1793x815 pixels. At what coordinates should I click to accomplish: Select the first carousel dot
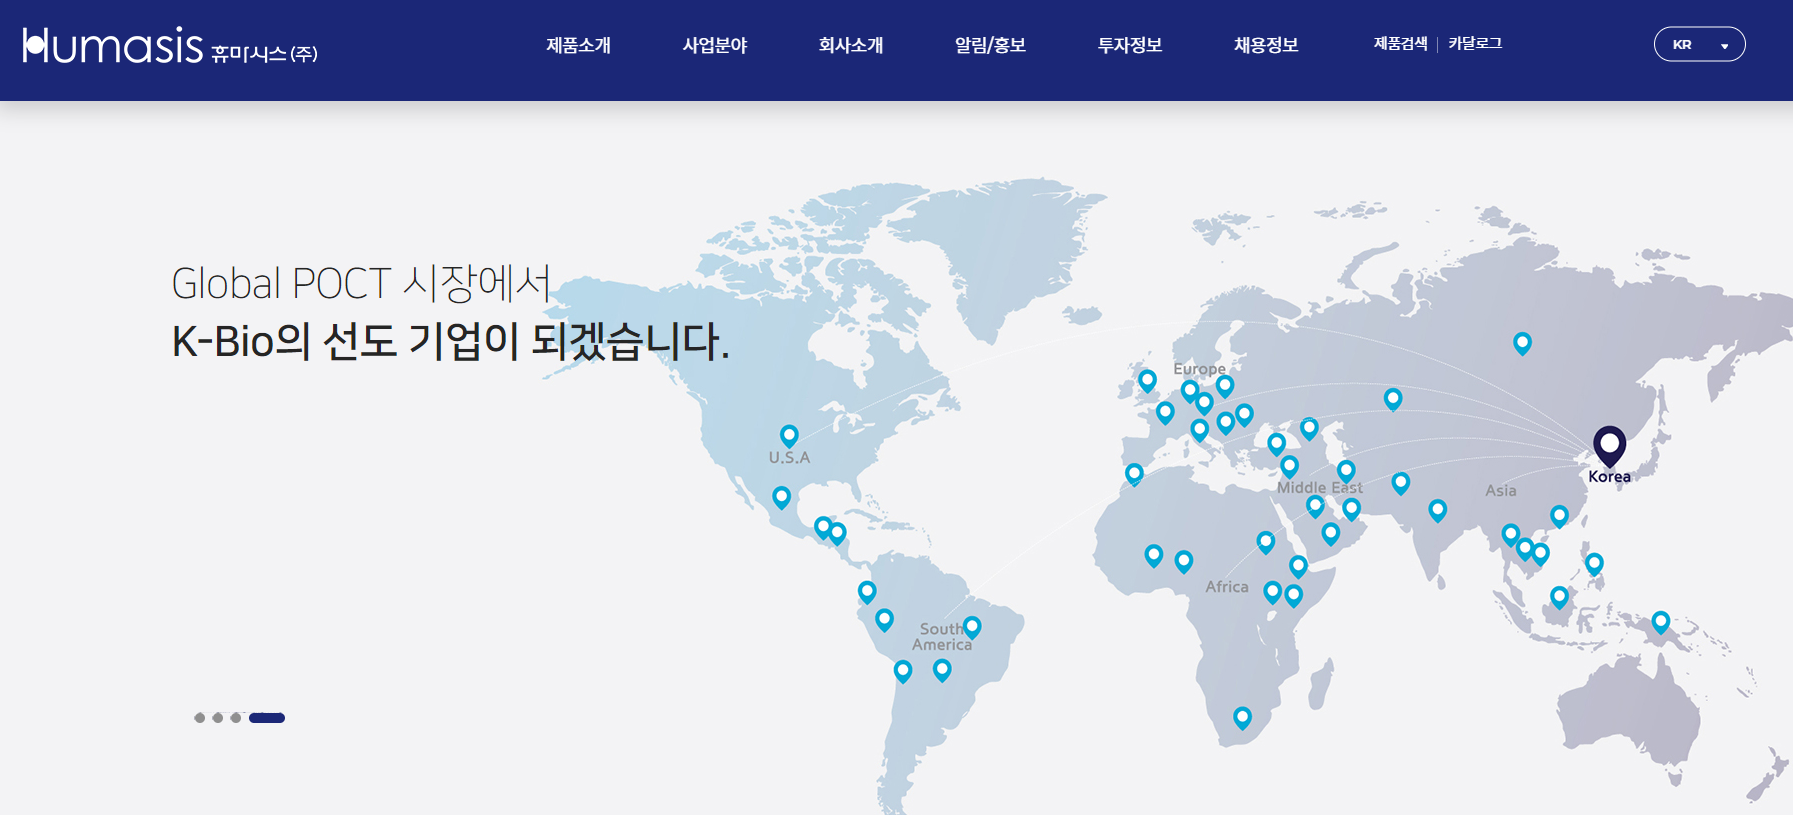click(200, 718)
